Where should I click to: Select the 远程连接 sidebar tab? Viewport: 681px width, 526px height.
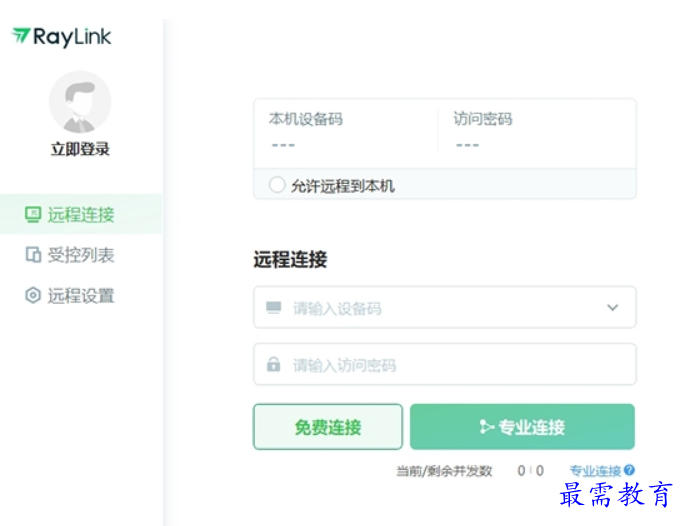point(81,214)
